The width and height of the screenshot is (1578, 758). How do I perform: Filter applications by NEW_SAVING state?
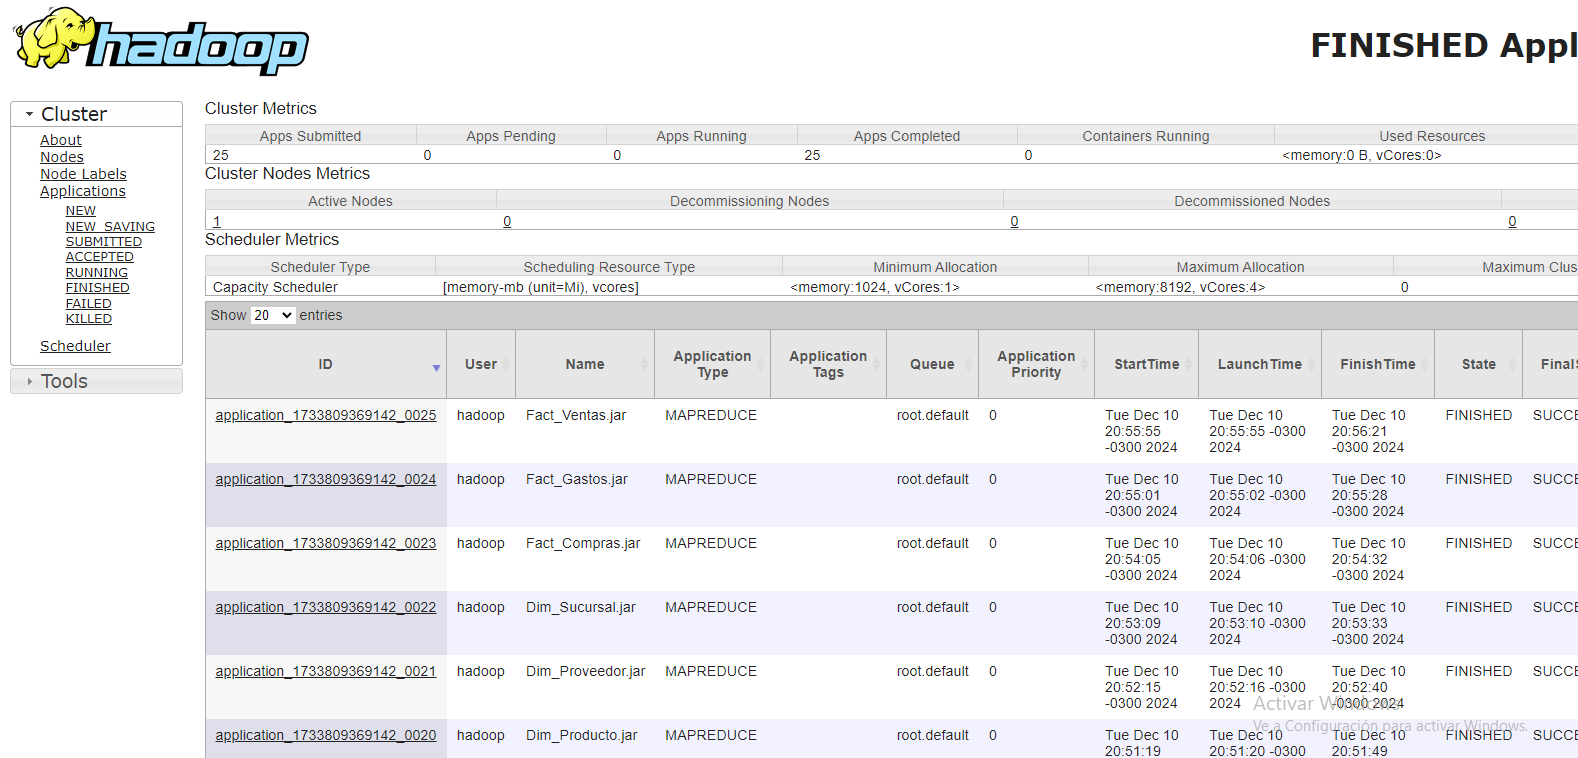tap(110, 227)
